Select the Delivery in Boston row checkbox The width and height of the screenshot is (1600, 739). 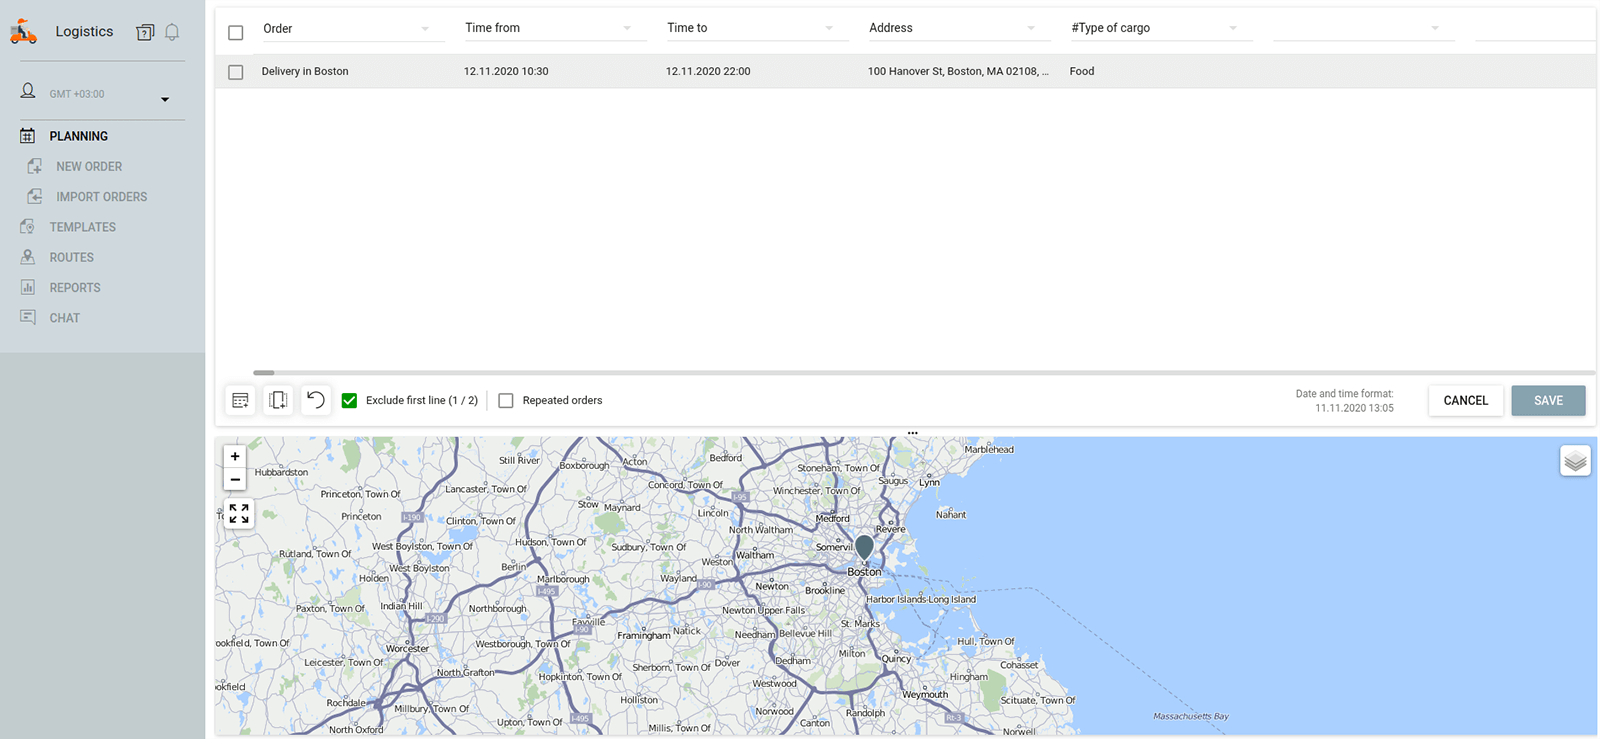pos(236,72)
